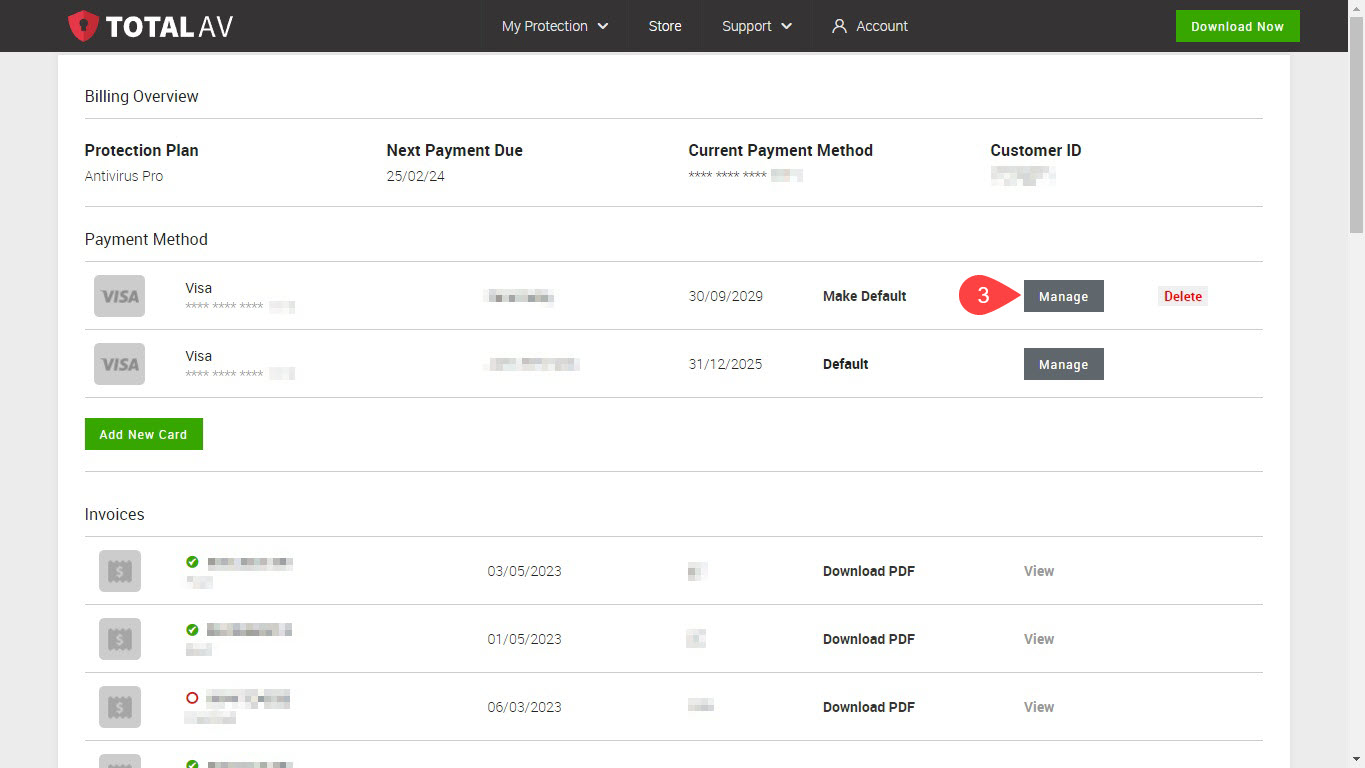Image resolution: width=1365 pixels, height=768 pixels.
Task: Click the 01/05/2023 invoice date
Action: click(x=524, y=639)
